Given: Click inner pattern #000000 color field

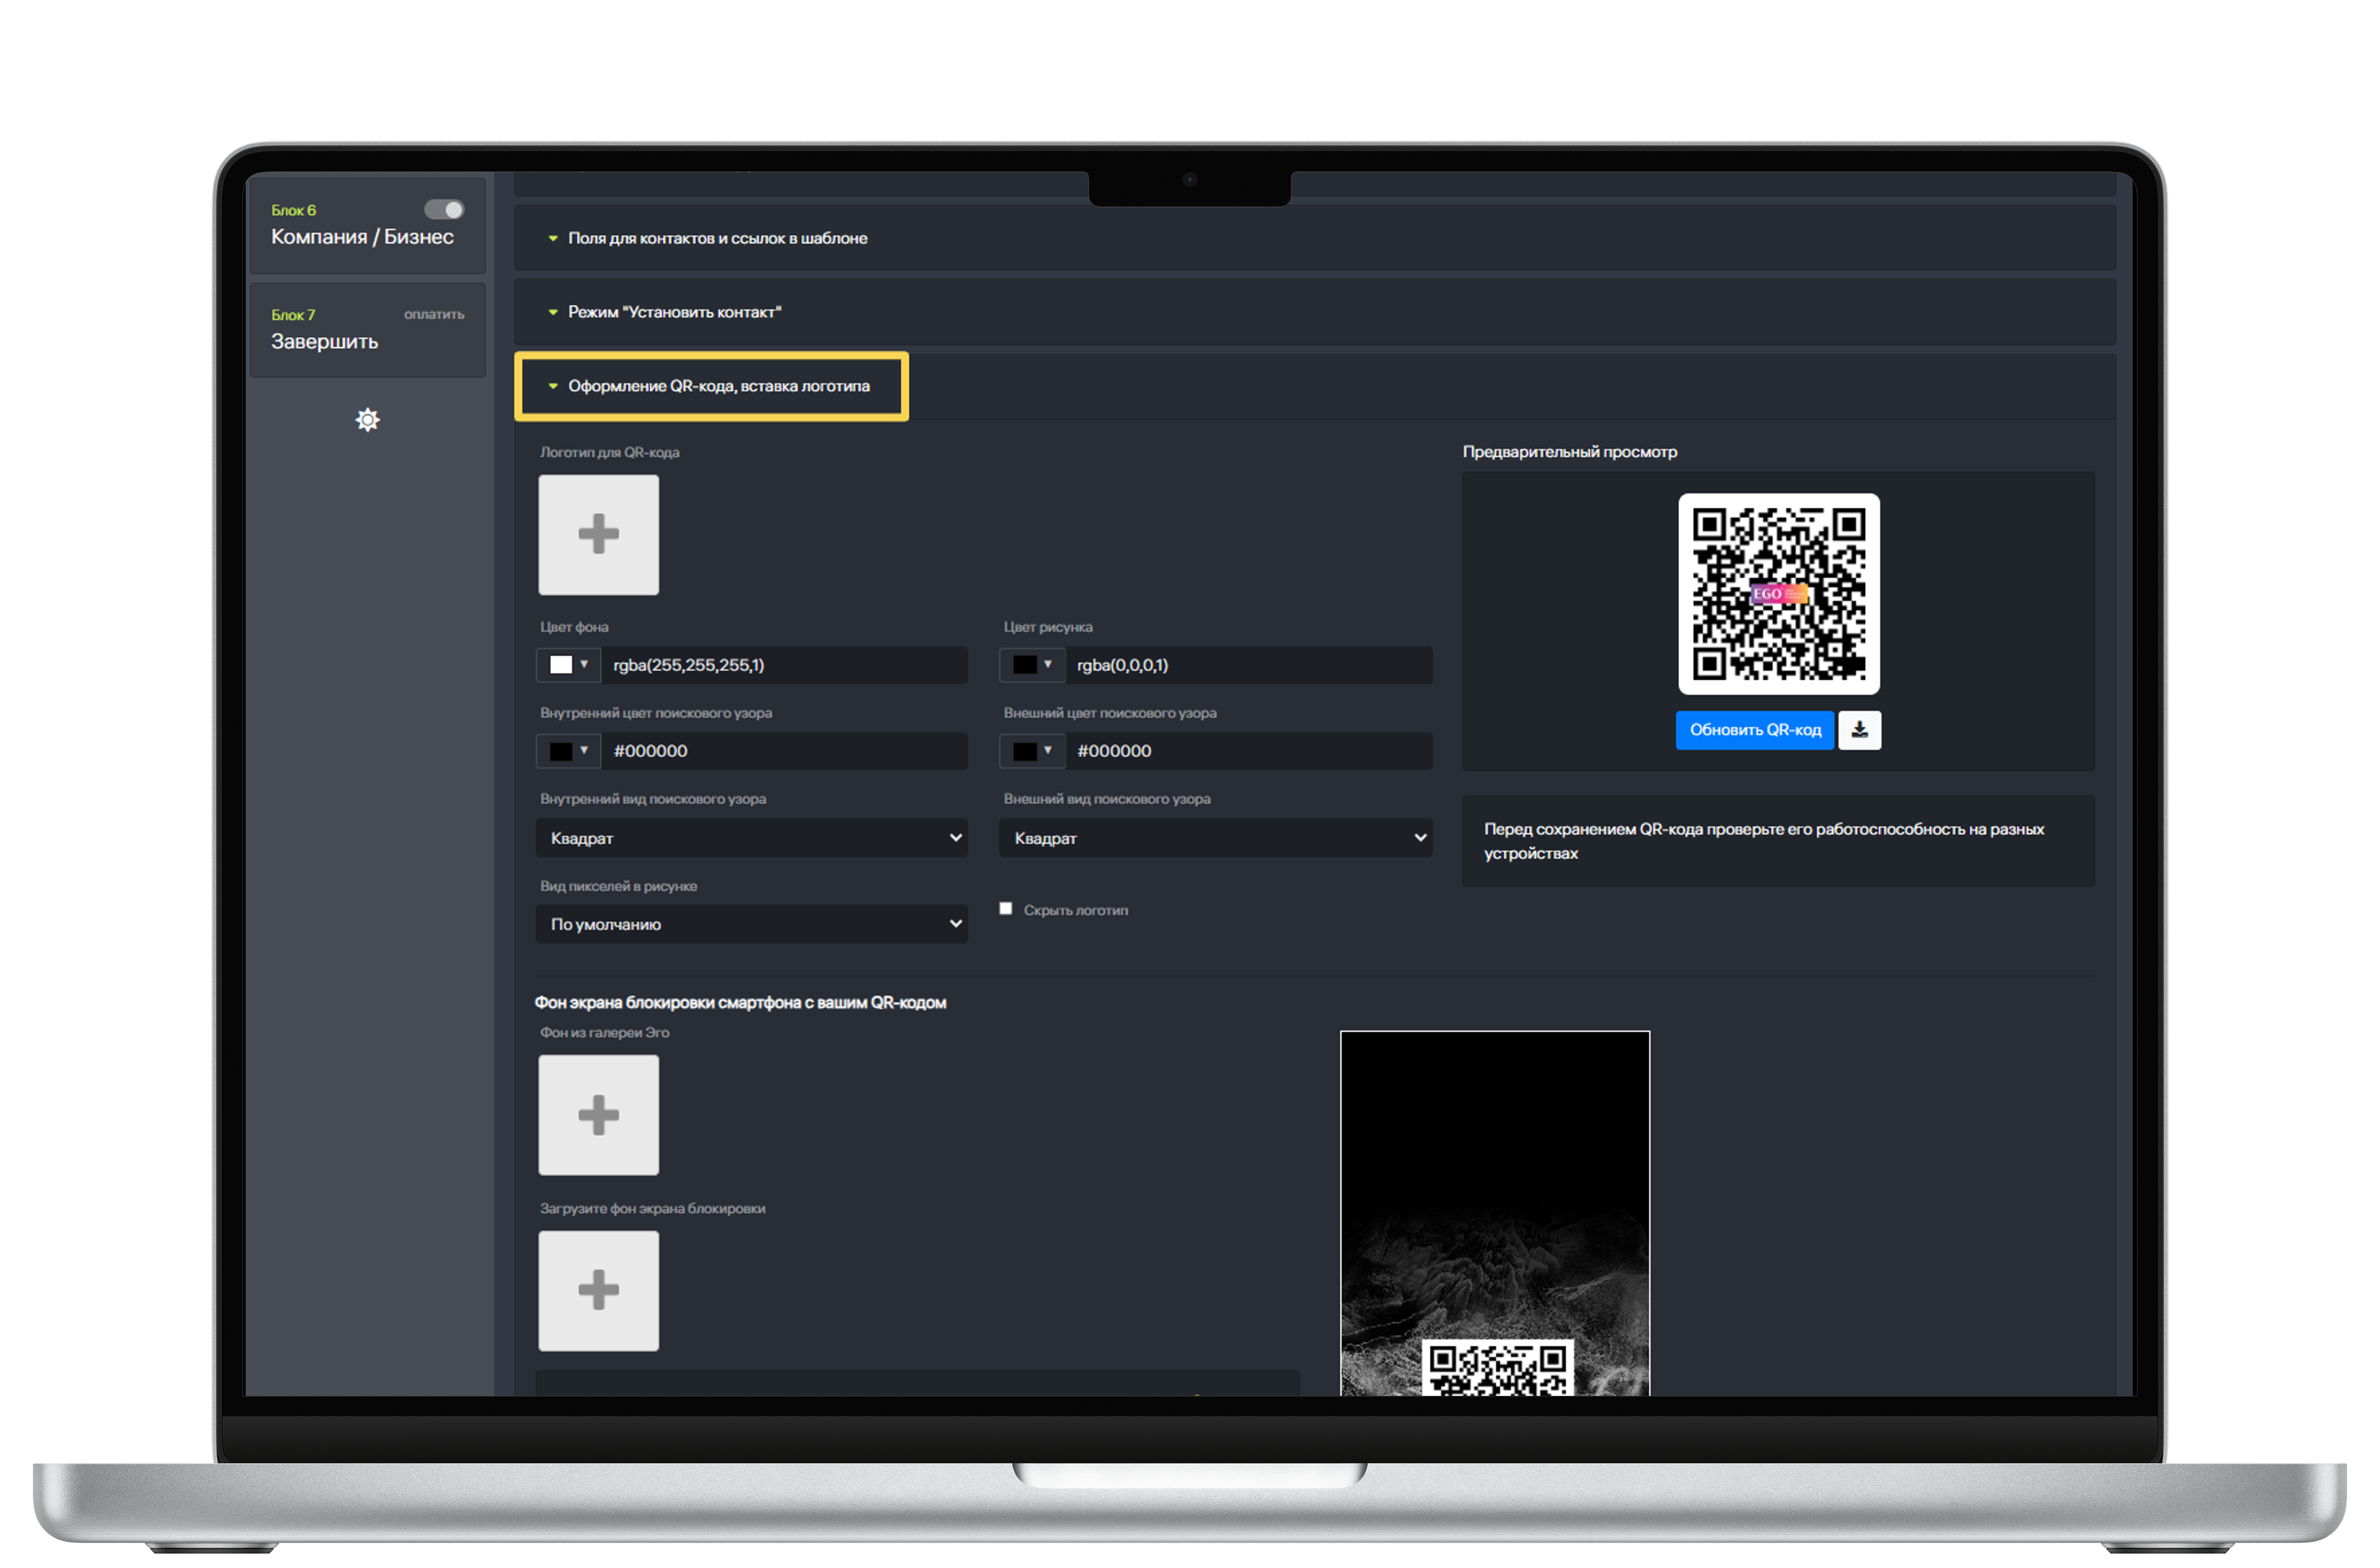Looking at the screenshot, I should (x=783, y=751).
